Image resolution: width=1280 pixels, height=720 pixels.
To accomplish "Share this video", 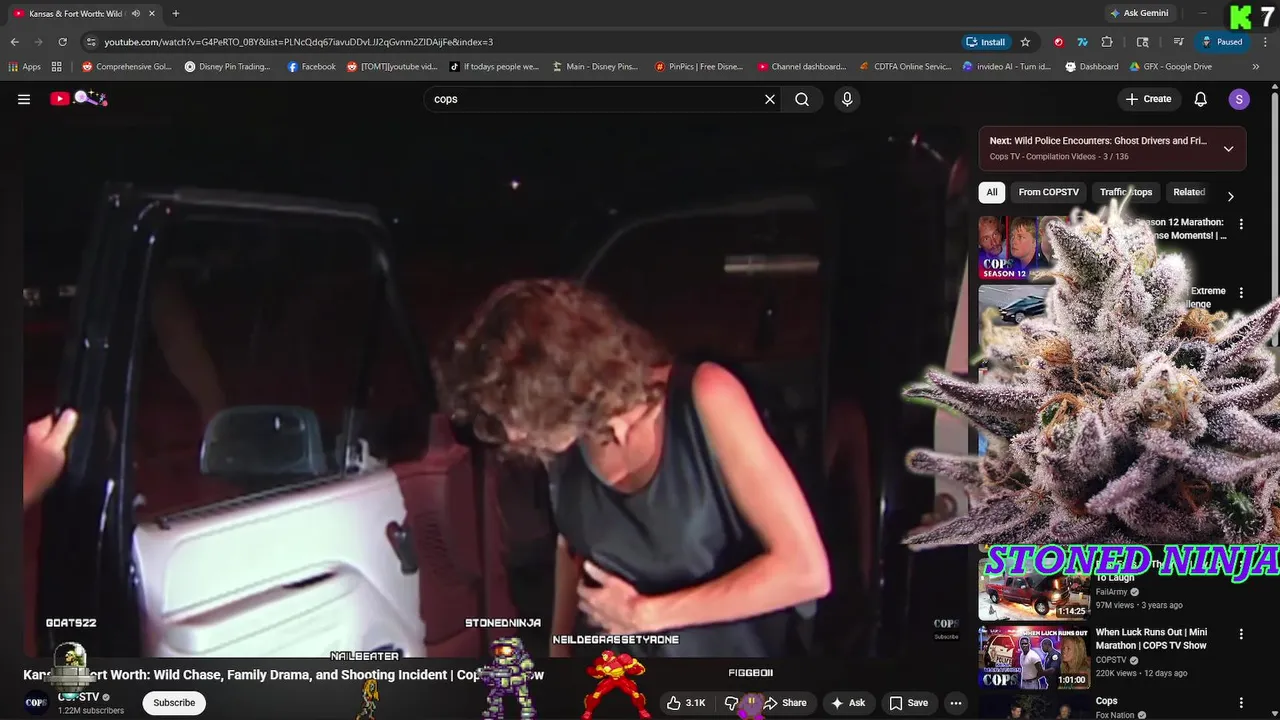I will coord(785,703).
